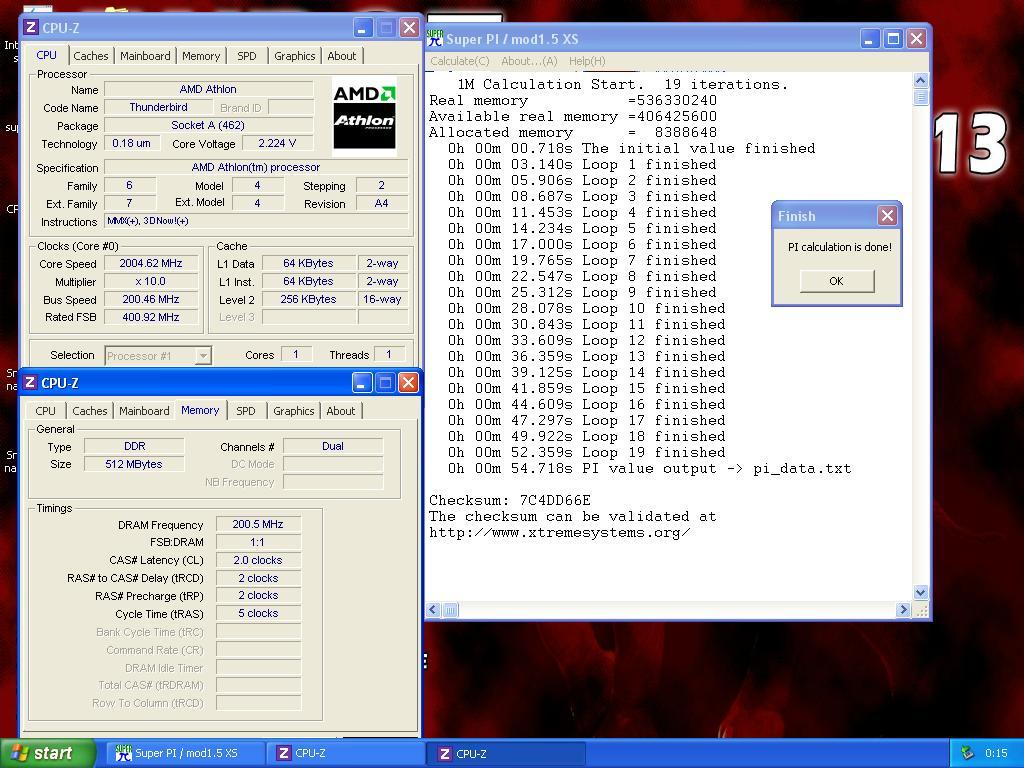Viewport: 1024px width, 768px height.
Task: Click the Windows flag icon on start button
Action: [20, 753]
